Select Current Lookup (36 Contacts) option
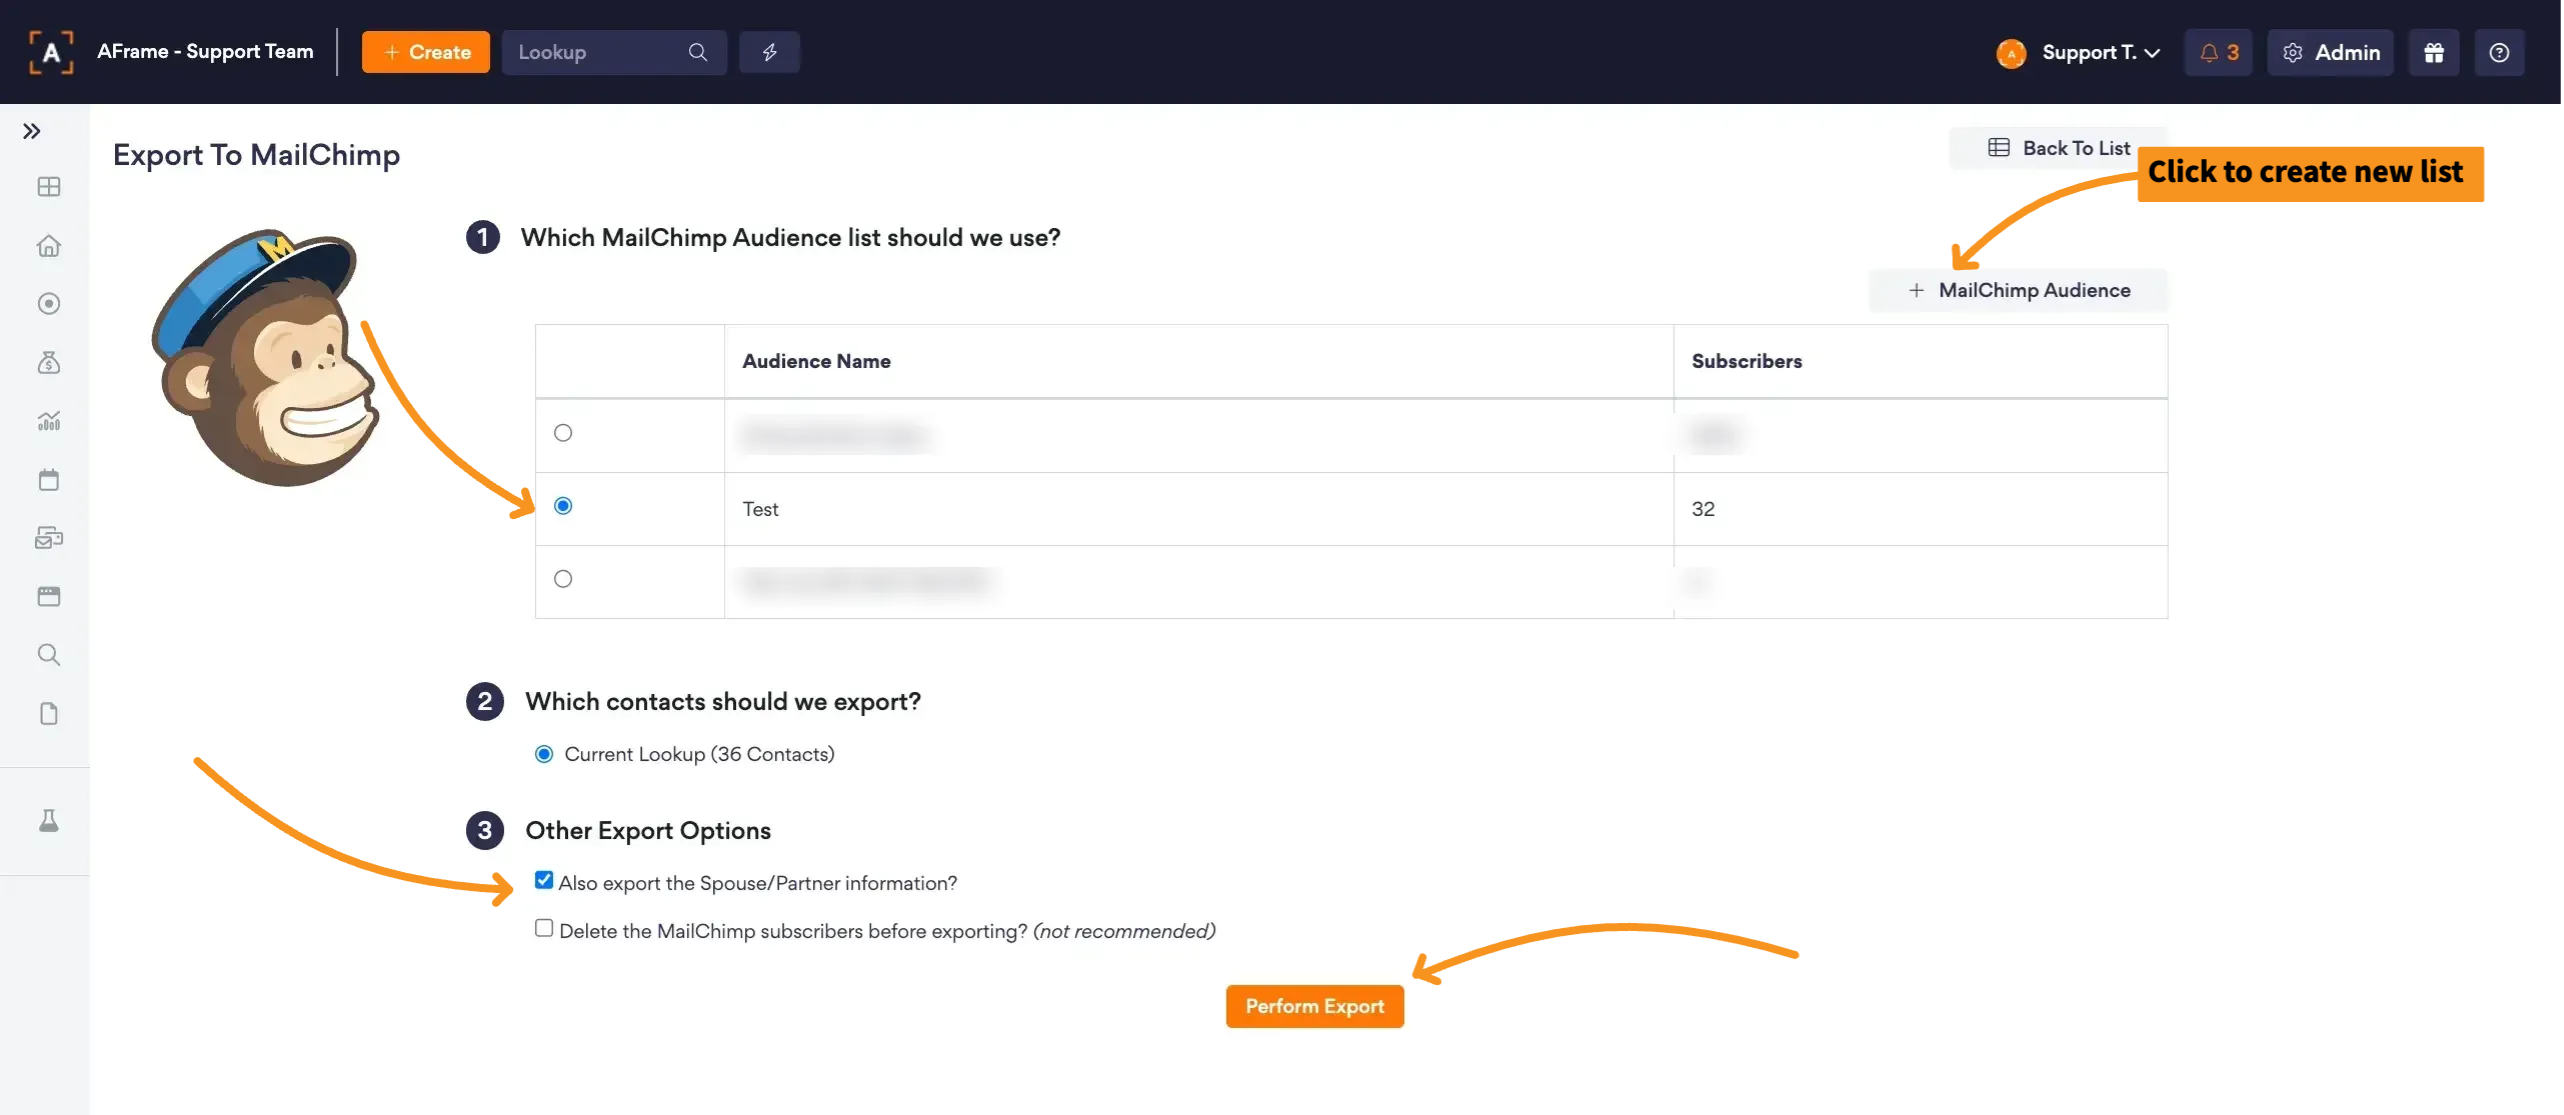The height and width of the screenshot is (1115, 2564). (x=544, y=754)
